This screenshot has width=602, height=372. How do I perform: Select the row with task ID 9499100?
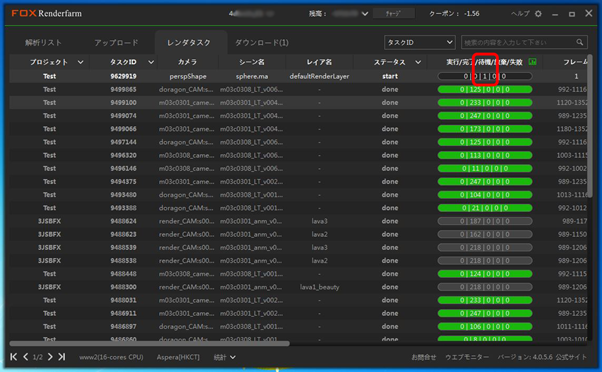[x=298, y=103]
